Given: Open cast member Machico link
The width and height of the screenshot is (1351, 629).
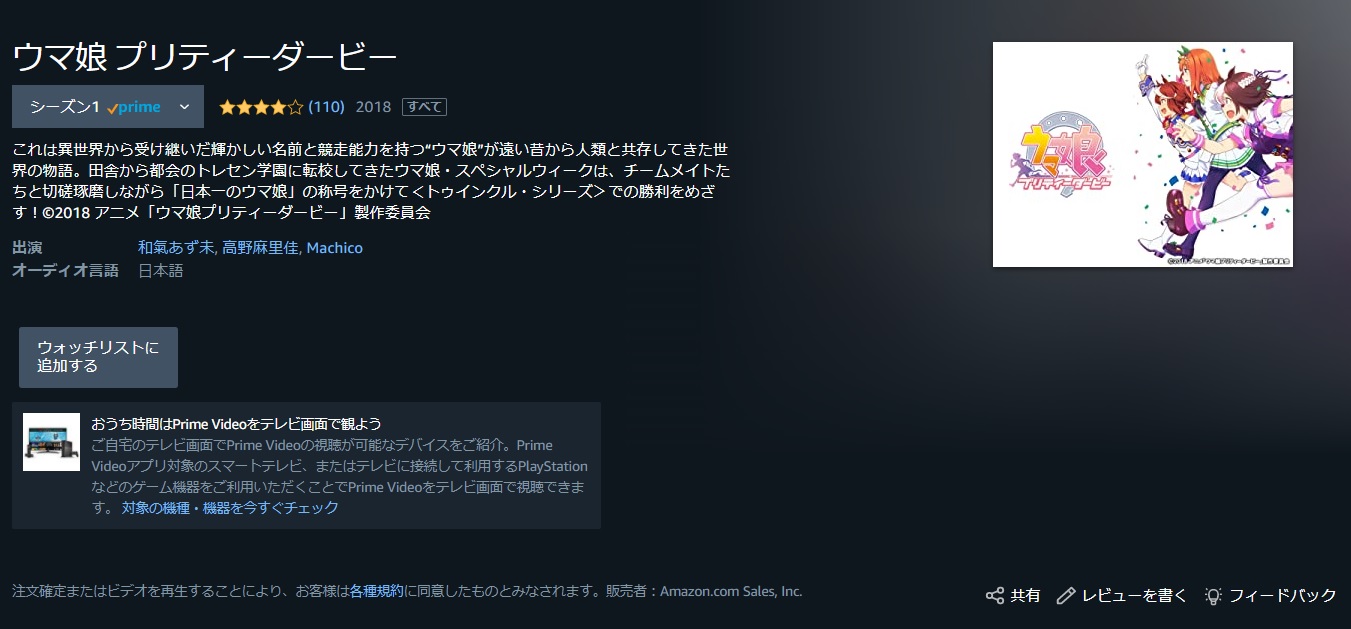Looking at the screenshot, I should click(x=335, y=247).
